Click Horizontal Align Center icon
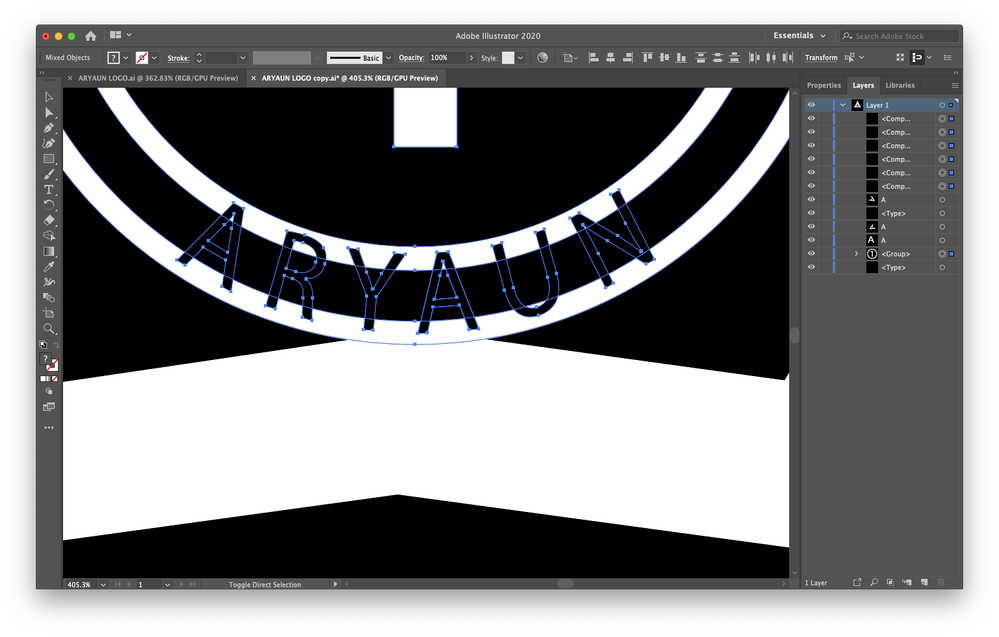 (x=610, y=57)
